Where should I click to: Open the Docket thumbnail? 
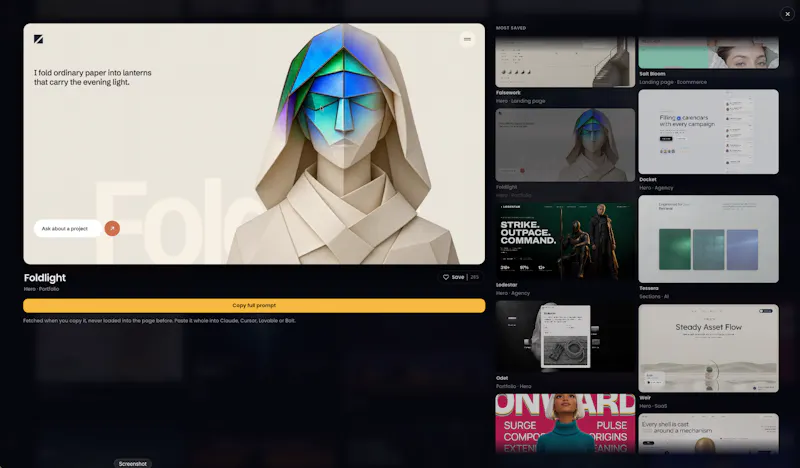click(709, 132)
